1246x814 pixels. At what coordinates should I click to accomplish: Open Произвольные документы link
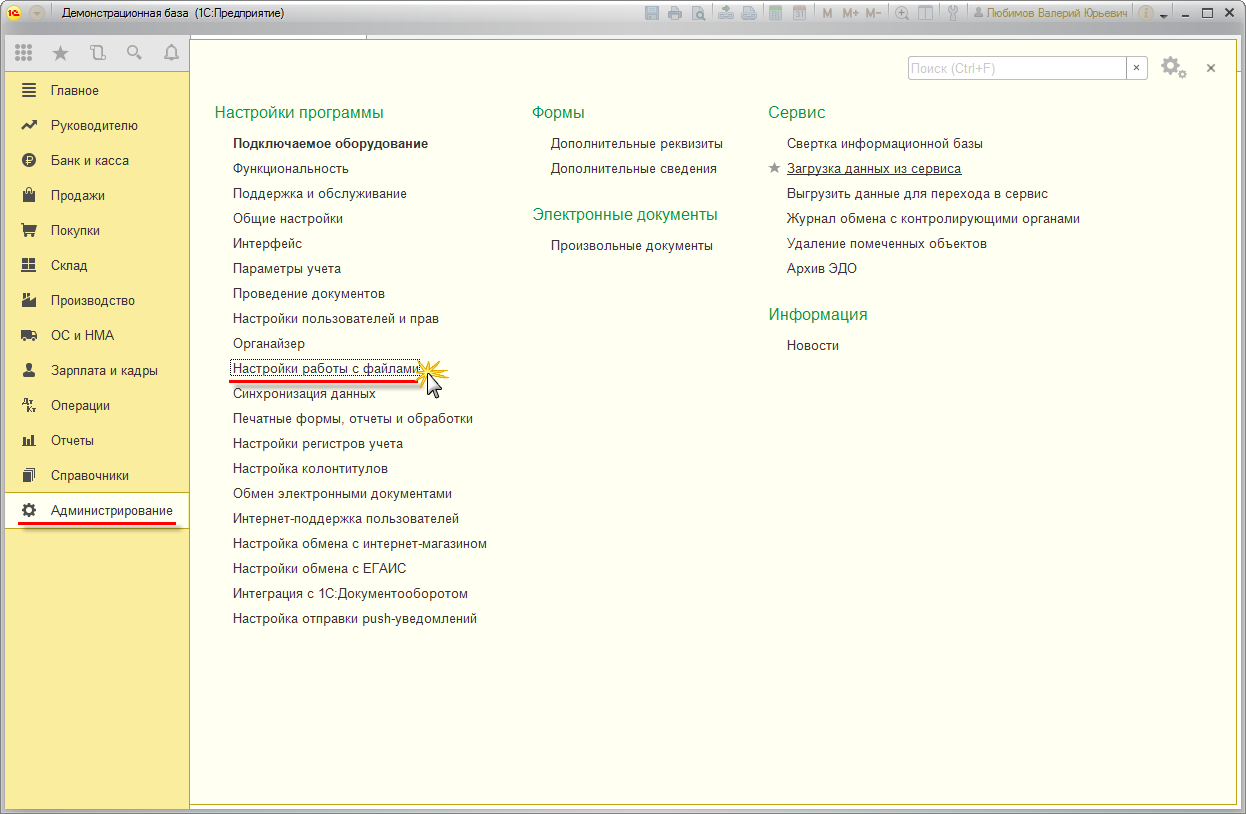click(632, 245)
